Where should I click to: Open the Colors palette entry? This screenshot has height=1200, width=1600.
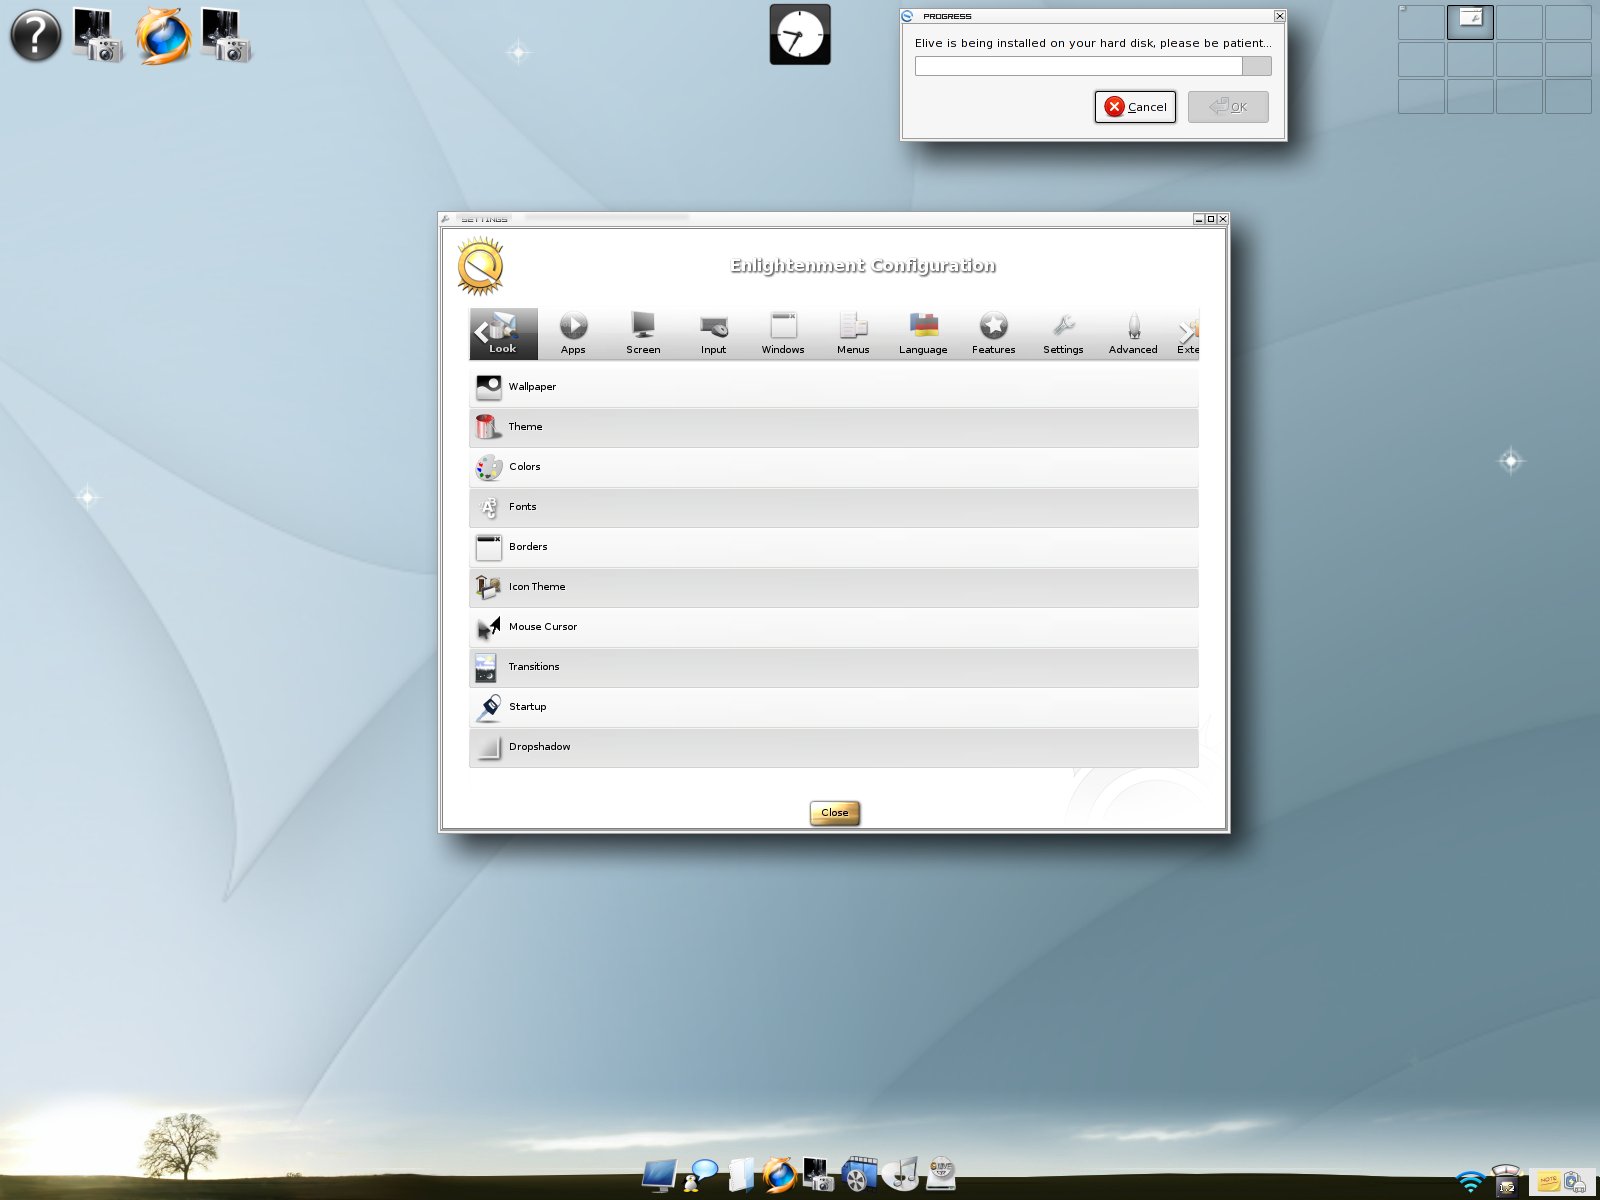tap(833, 467)
